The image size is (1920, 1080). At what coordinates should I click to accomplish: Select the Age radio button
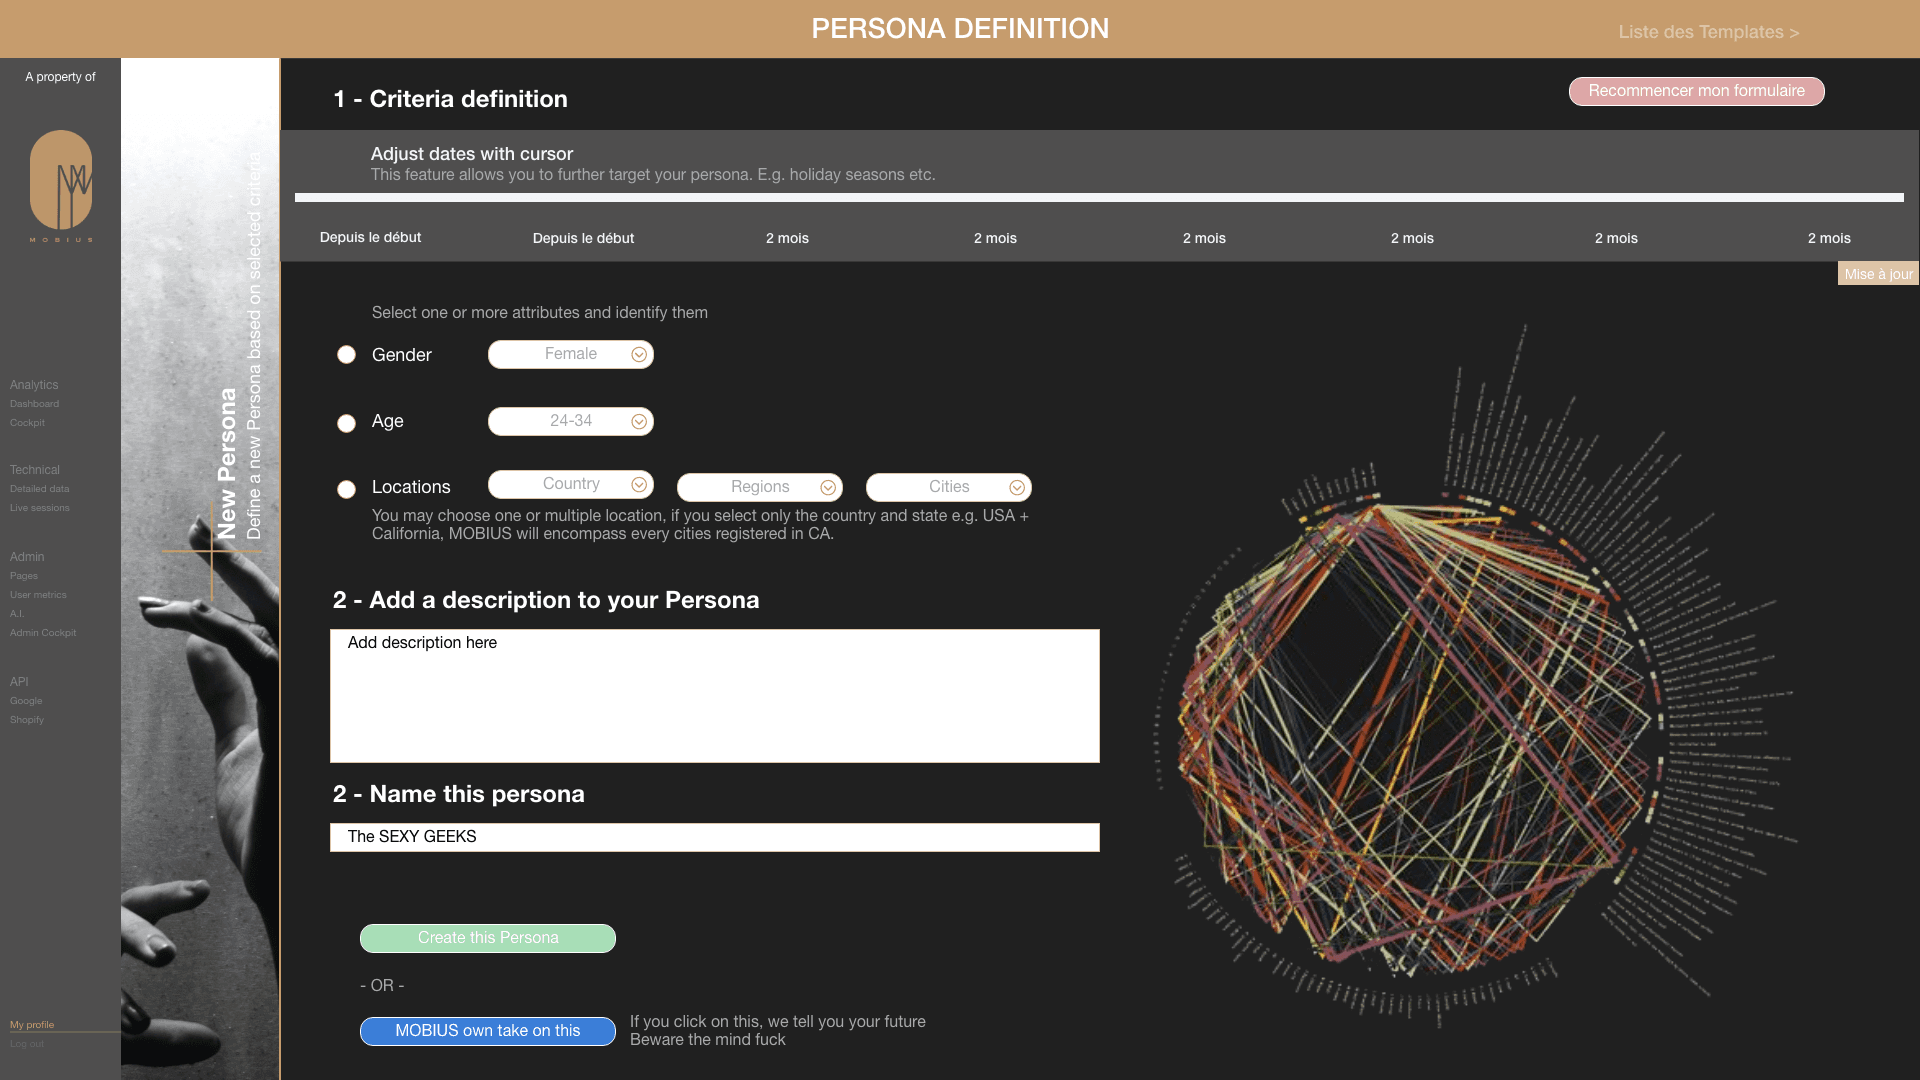[346, 423]
